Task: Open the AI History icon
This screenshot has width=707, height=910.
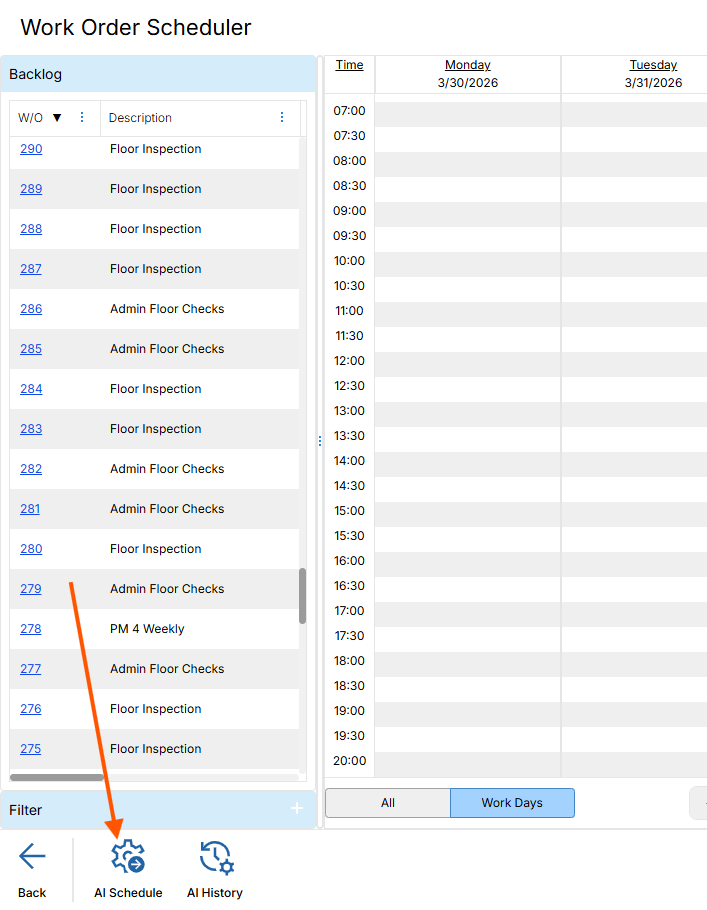Action: (215, 858)
